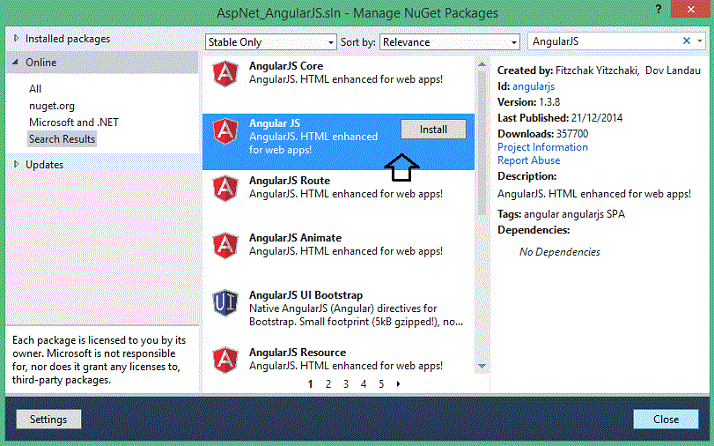Close the Manage NuGet Packages dialog

click(x=666, y=419)
